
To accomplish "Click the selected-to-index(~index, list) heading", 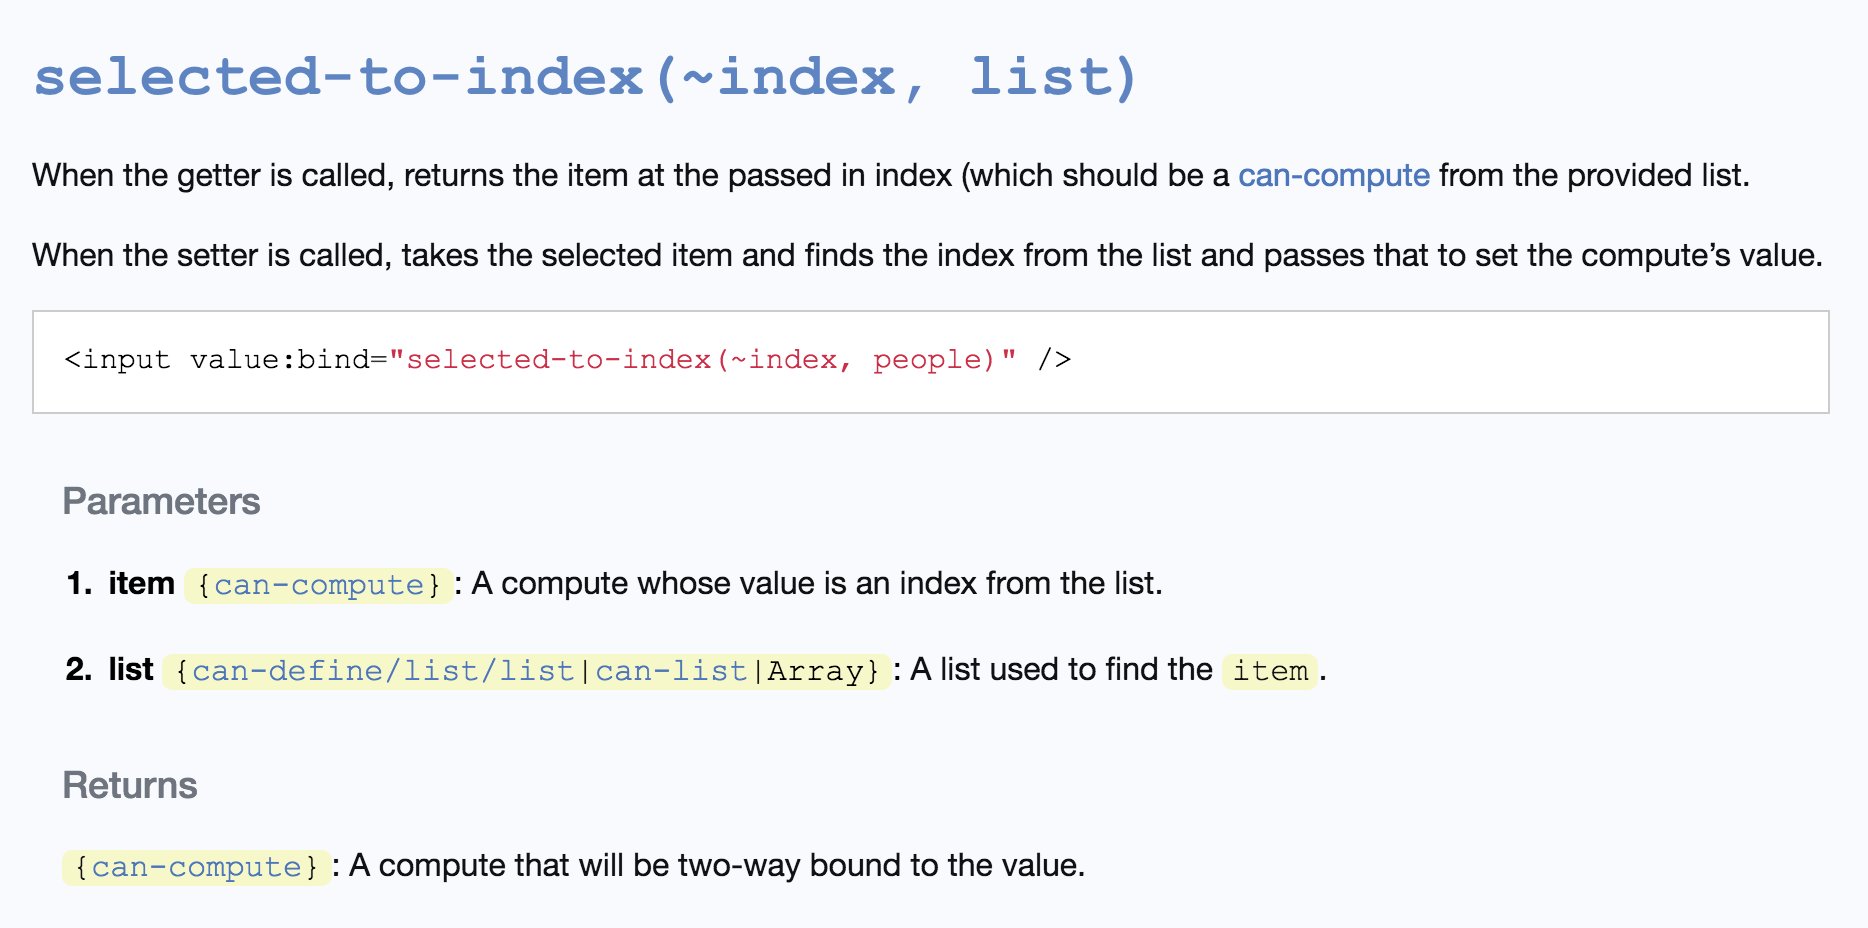I will (586, 77).
